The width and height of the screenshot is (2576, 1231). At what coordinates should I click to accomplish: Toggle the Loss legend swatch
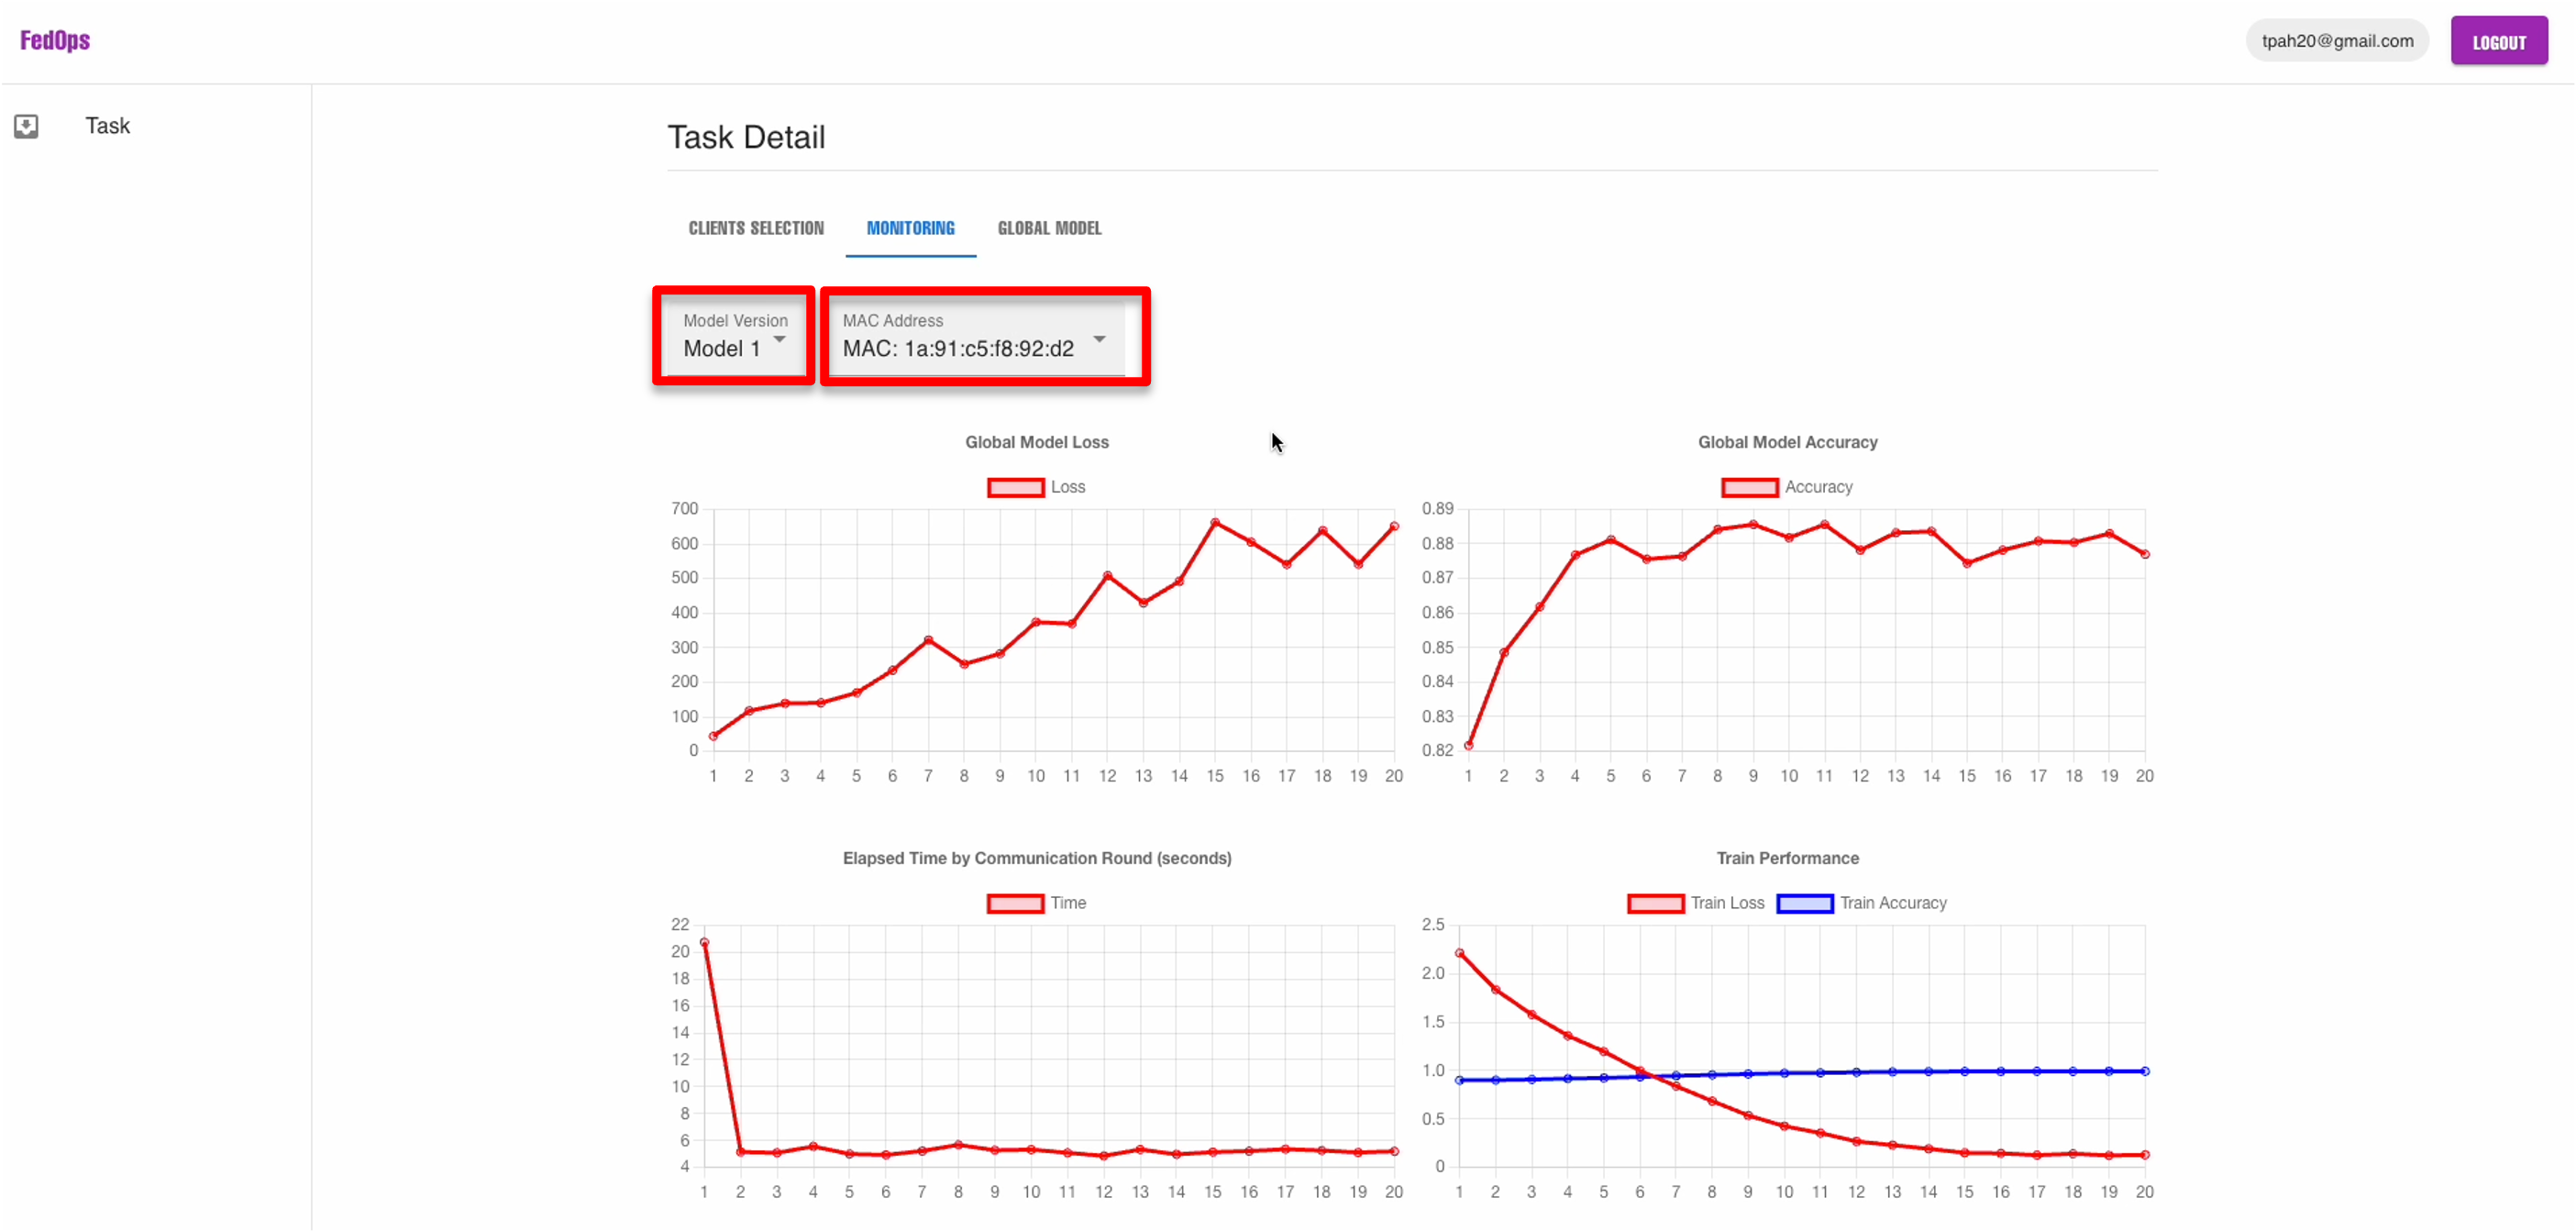pyautogui.click(x=1015, y=487)
